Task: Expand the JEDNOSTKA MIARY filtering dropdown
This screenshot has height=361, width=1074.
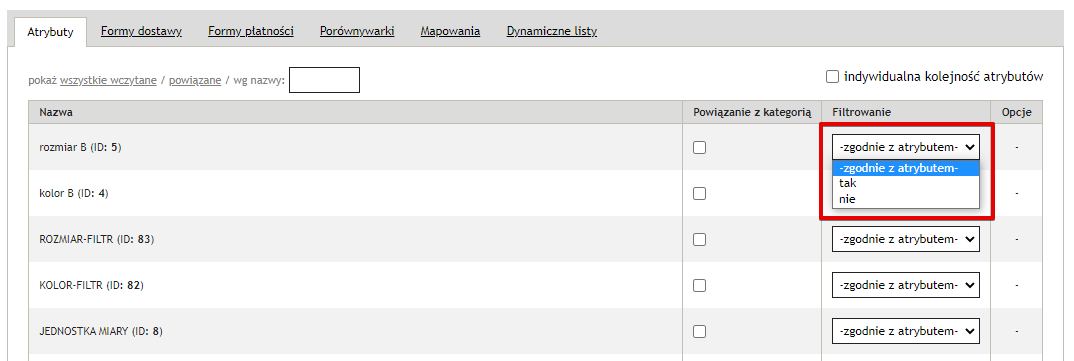Action: coord(906,331)
